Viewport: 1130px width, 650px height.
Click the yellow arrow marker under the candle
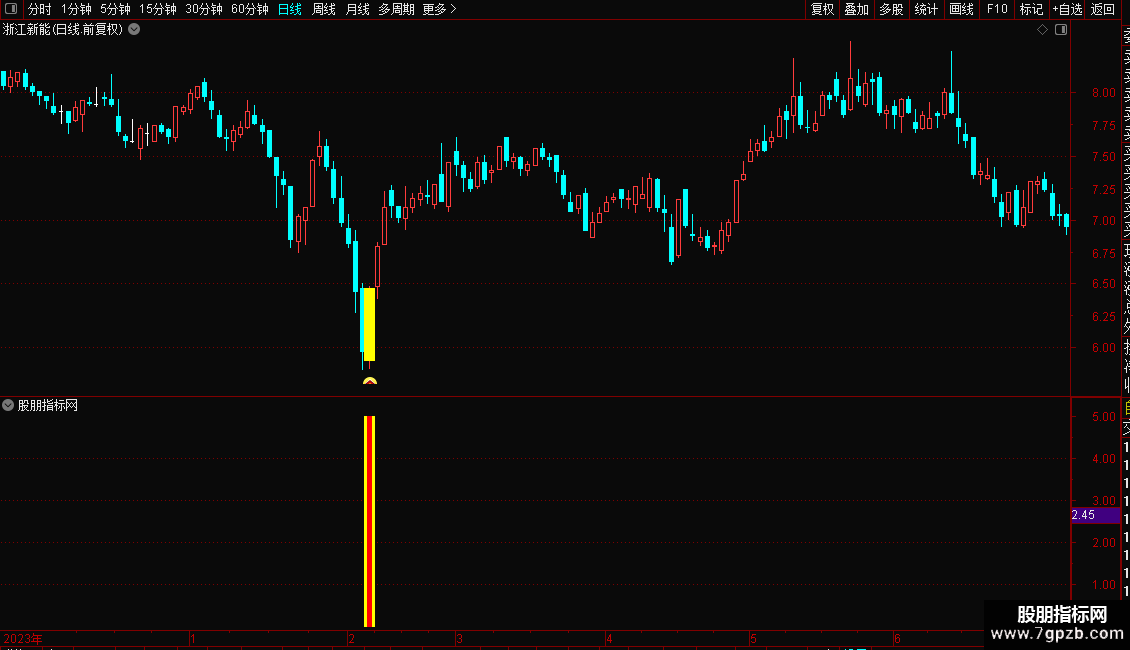click(370, 380)
